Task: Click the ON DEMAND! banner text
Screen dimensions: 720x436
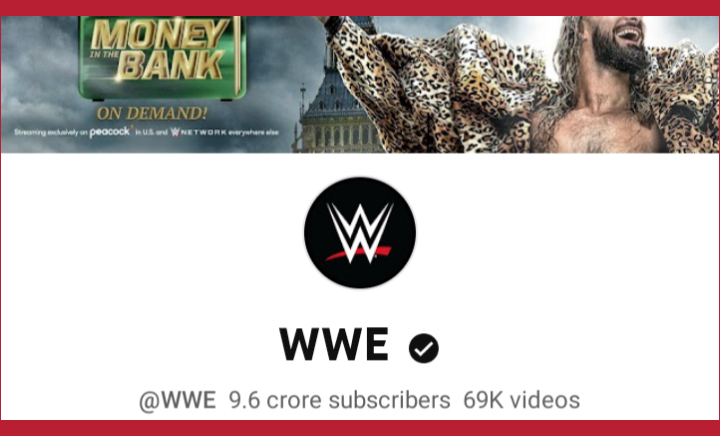Action: [x=152, y=113]
